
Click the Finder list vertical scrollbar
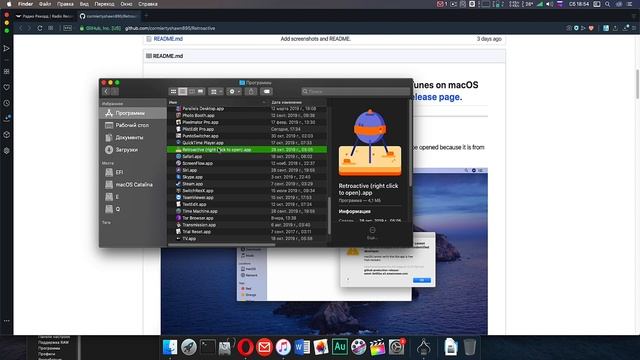(329, 216)
